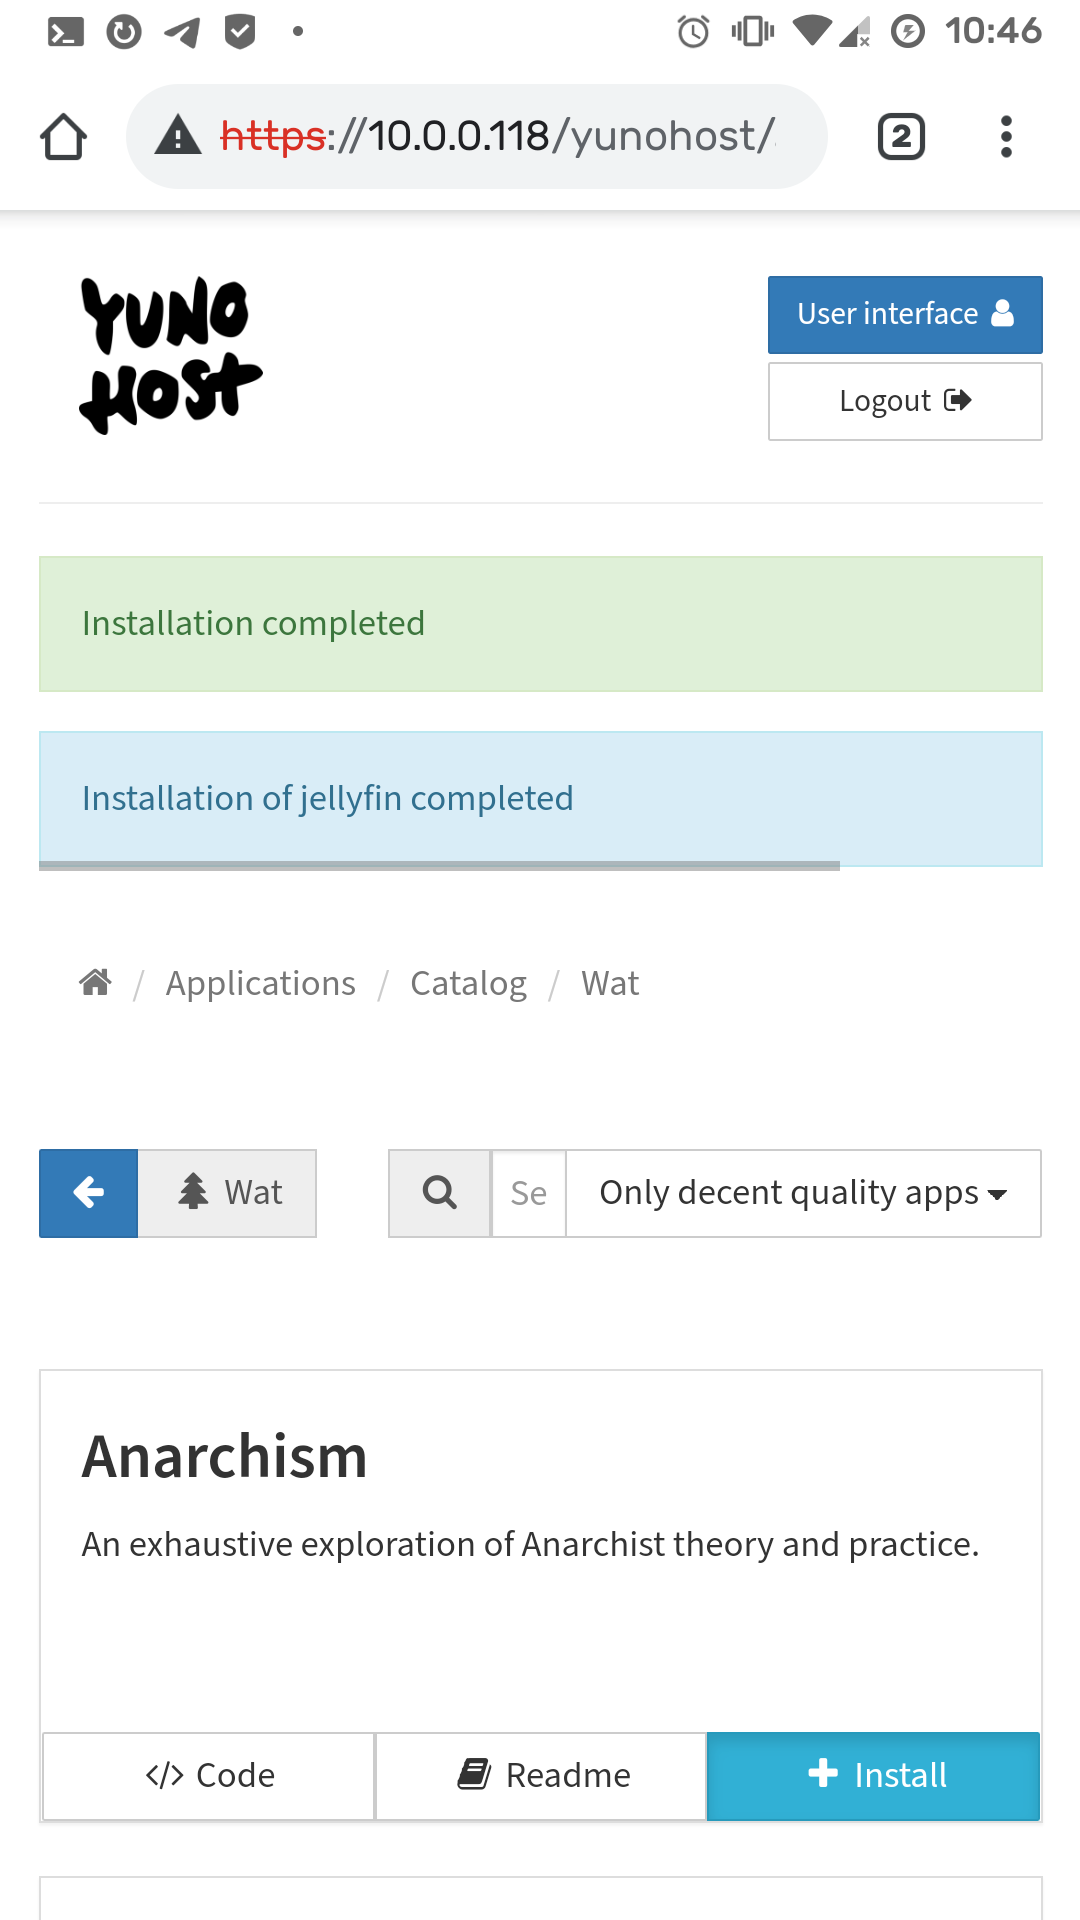Screen dimensions: 1080x1920
Task: Expand the app quality filter dropdown
Action: pyautogui.click(x=803, y=1193)
